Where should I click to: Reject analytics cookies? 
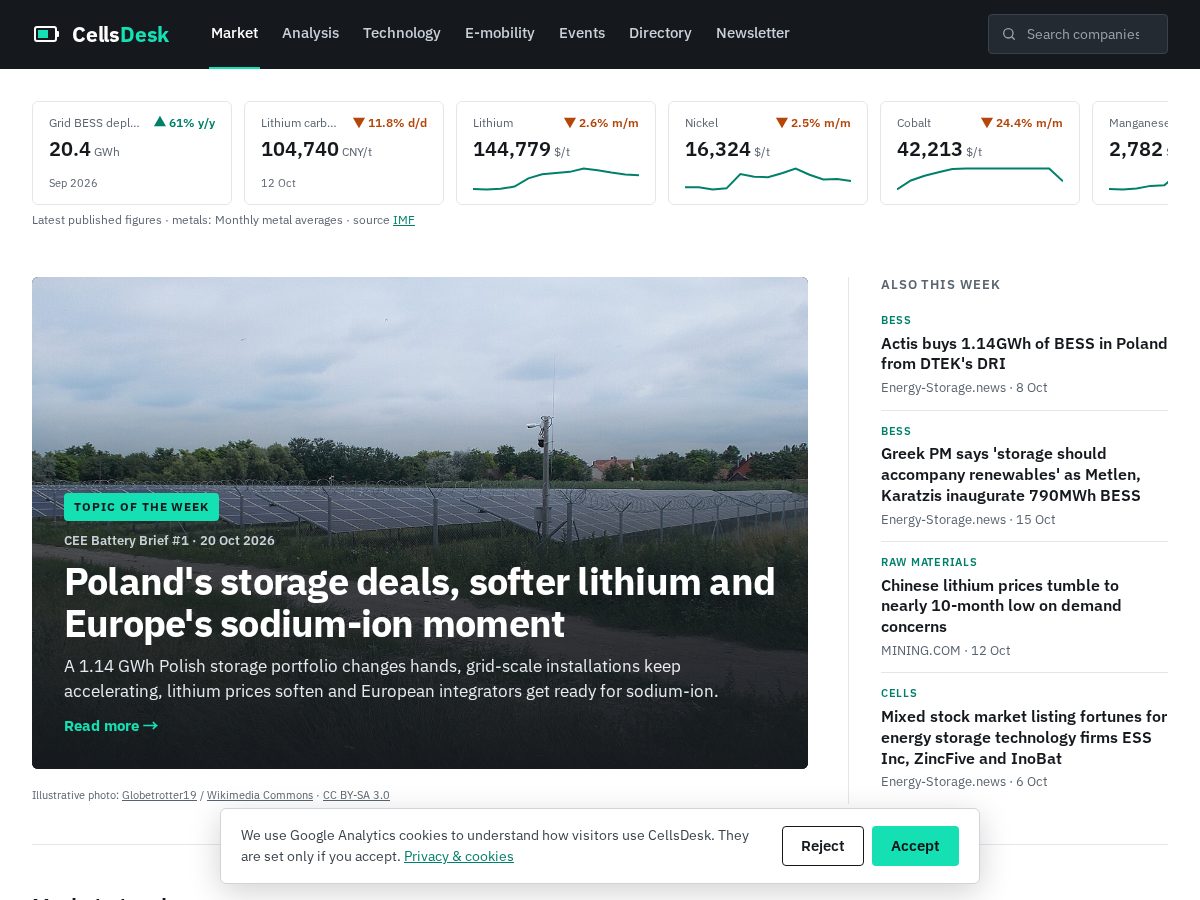[823, 846]
